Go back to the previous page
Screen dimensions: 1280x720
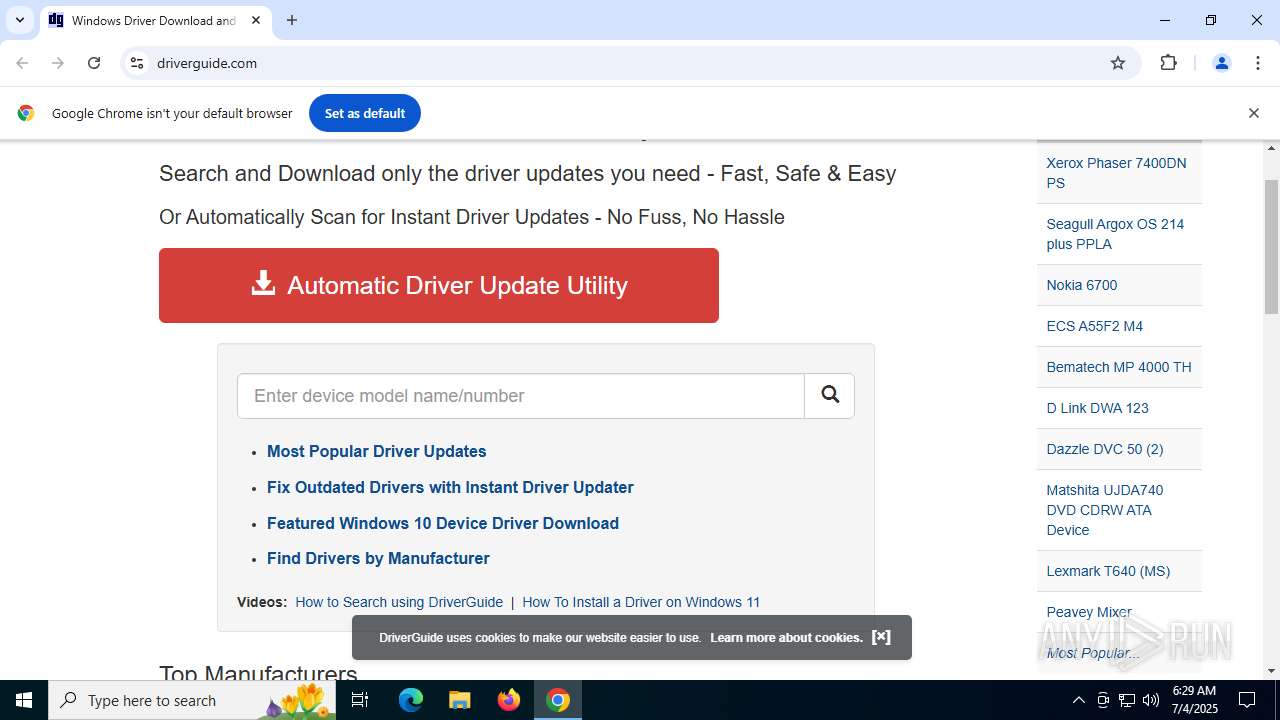pyautogui.click(x=22, y=63)
